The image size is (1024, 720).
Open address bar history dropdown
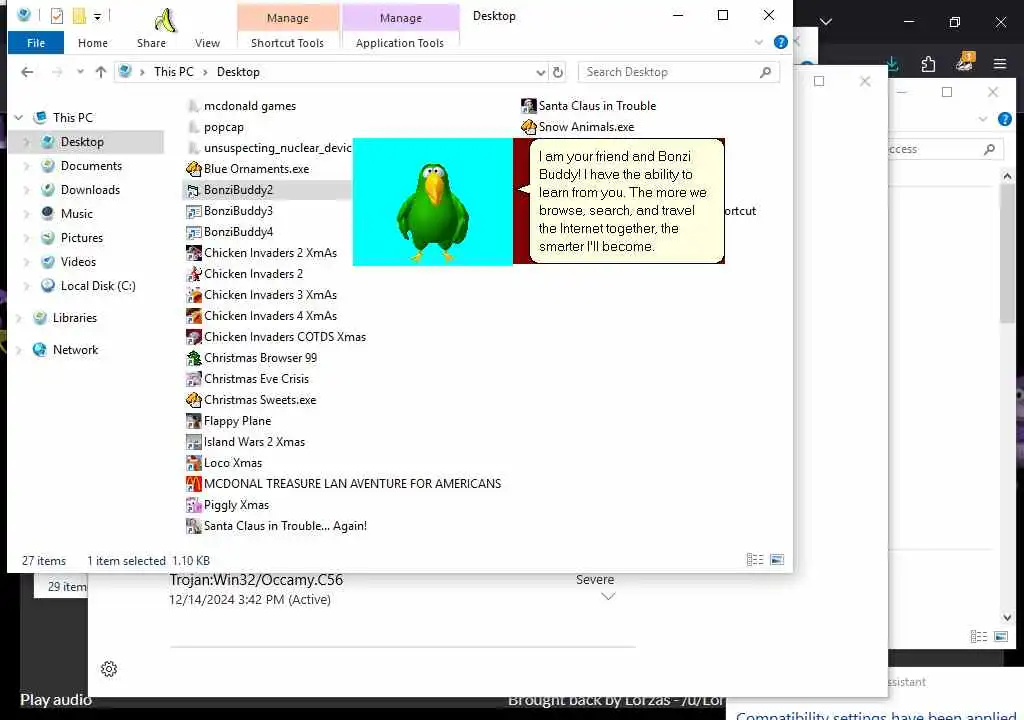(x=541, y=73)
